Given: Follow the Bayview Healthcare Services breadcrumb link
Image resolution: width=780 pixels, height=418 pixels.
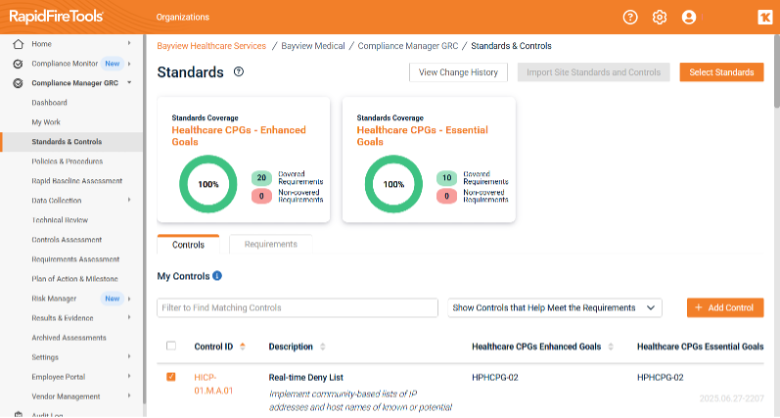Looking at the screenshot, I should (211, 46).
